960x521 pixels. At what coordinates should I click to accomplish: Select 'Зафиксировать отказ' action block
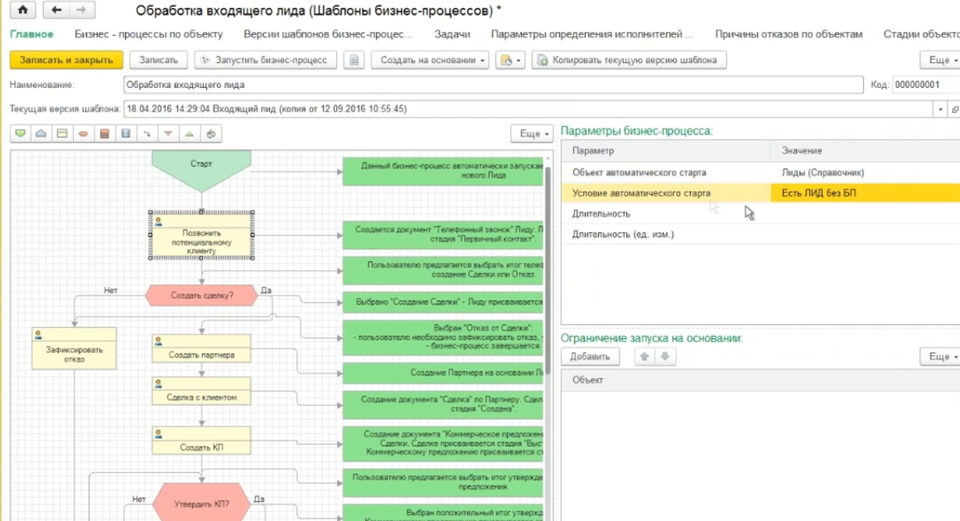tap(74, 348)
